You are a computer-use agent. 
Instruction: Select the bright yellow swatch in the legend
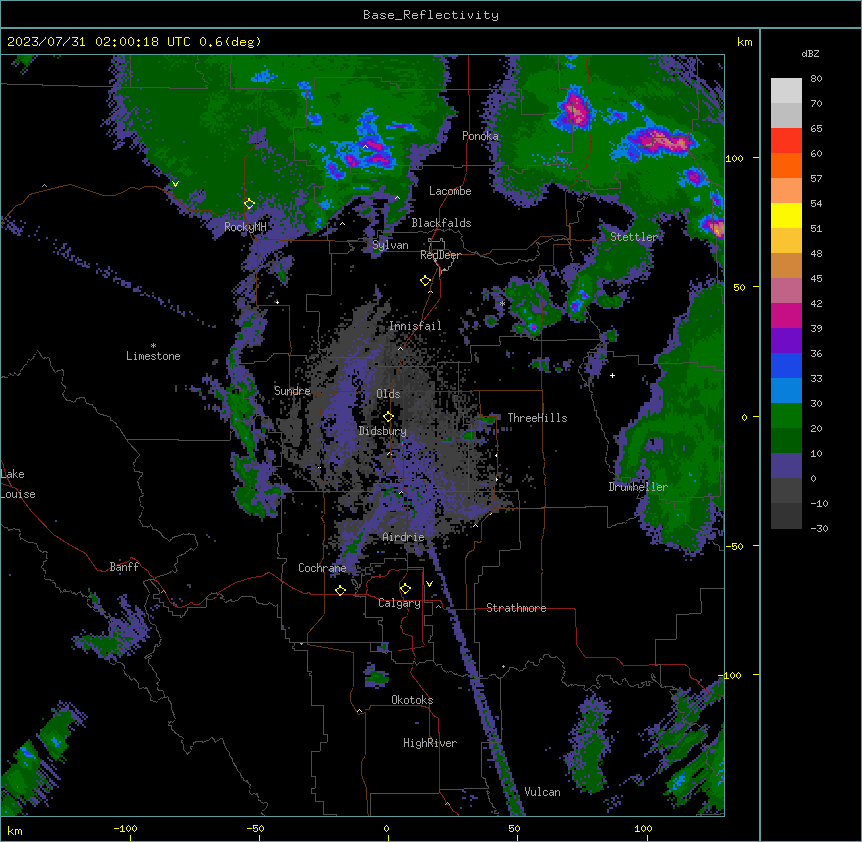786,215
